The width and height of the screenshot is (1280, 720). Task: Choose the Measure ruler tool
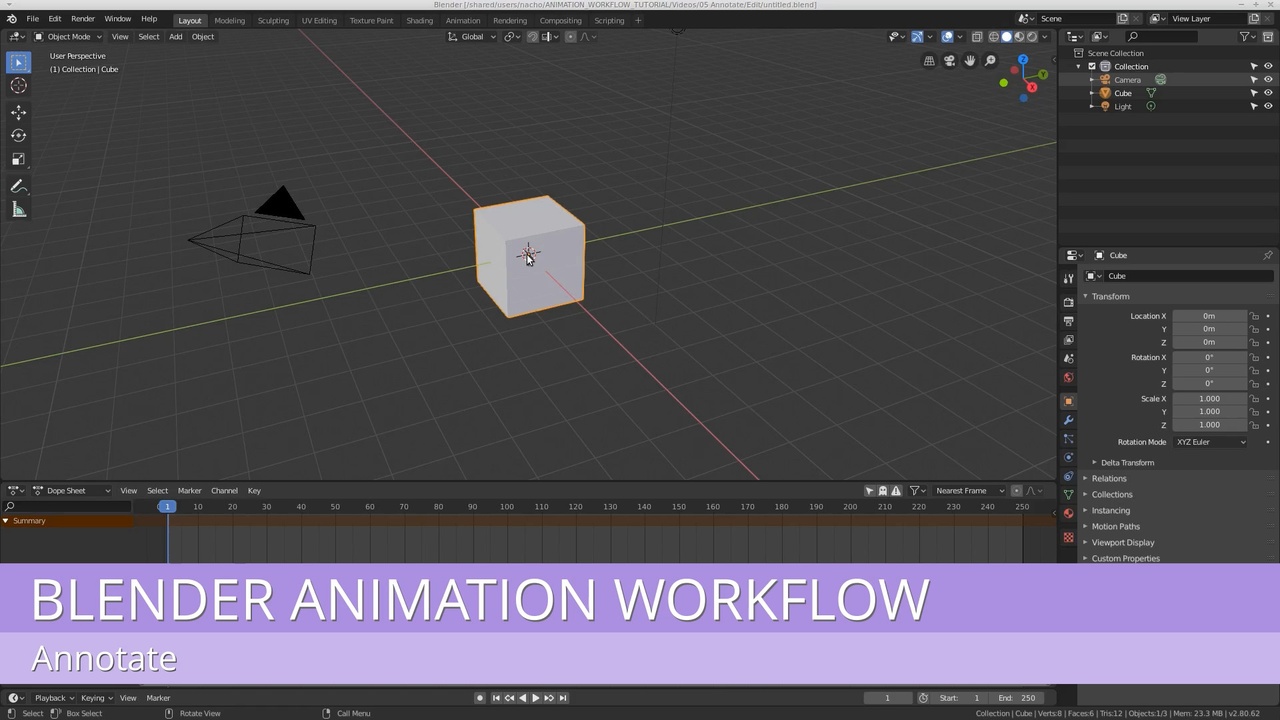[18, 210]
